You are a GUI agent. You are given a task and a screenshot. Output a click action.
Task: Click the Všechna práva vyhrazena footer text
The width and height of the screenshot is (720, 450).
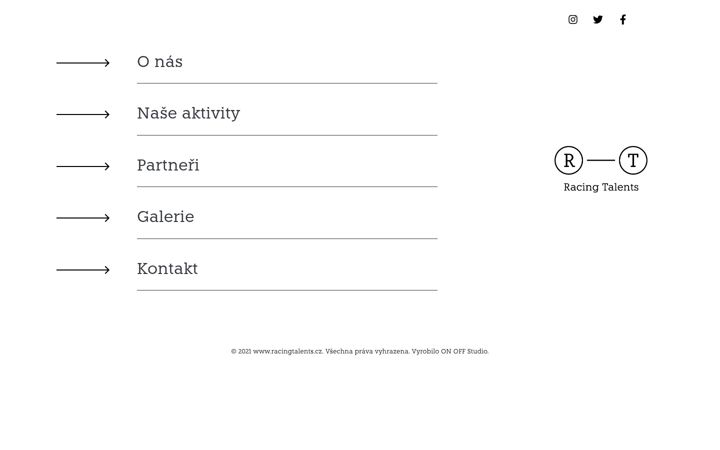coord(367,351)
